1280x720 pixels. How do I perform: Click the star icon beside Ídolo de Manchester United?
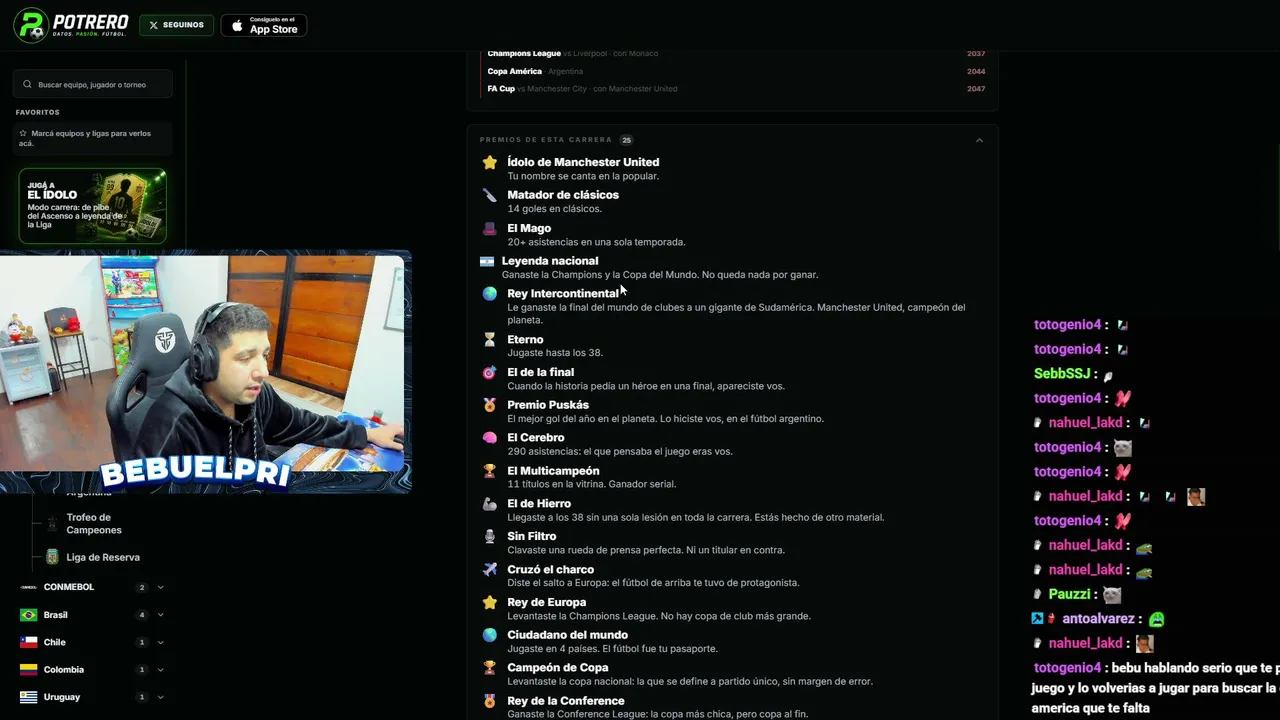pos(489,162)
